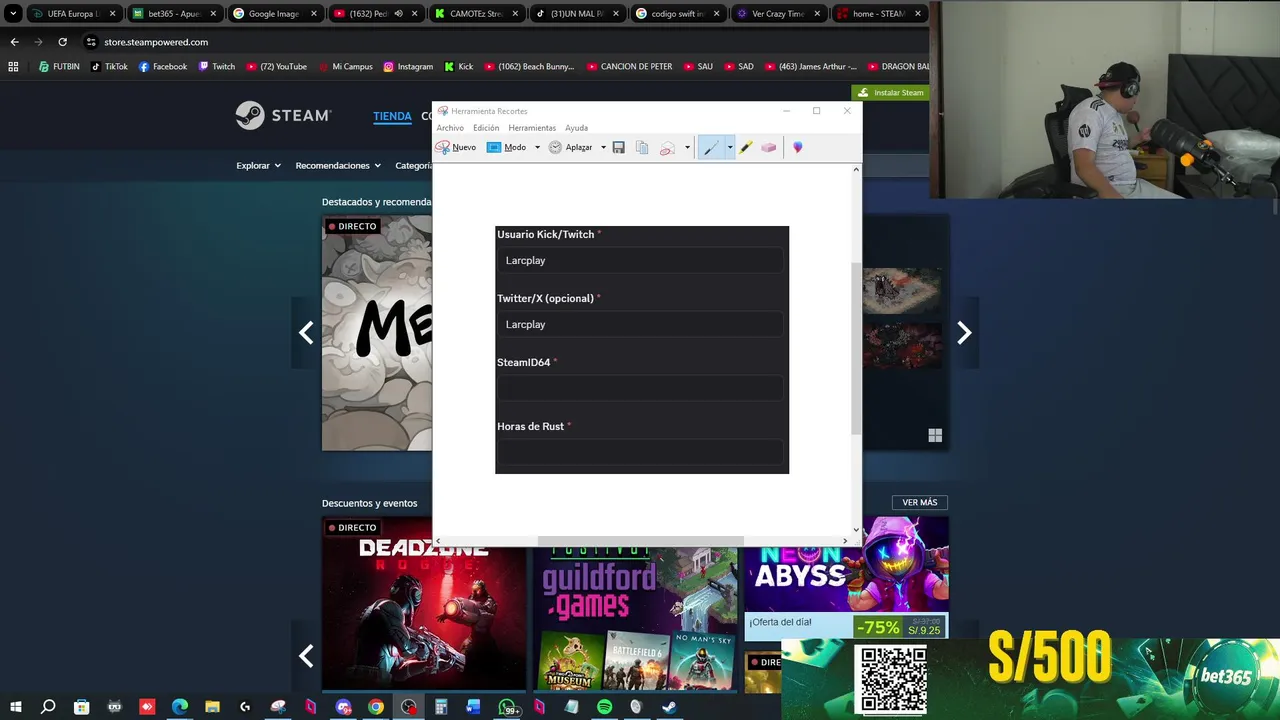Open the Twitch bookmark
The height and width of the screenshot is (720, 1280).
[x=217, y=67]
